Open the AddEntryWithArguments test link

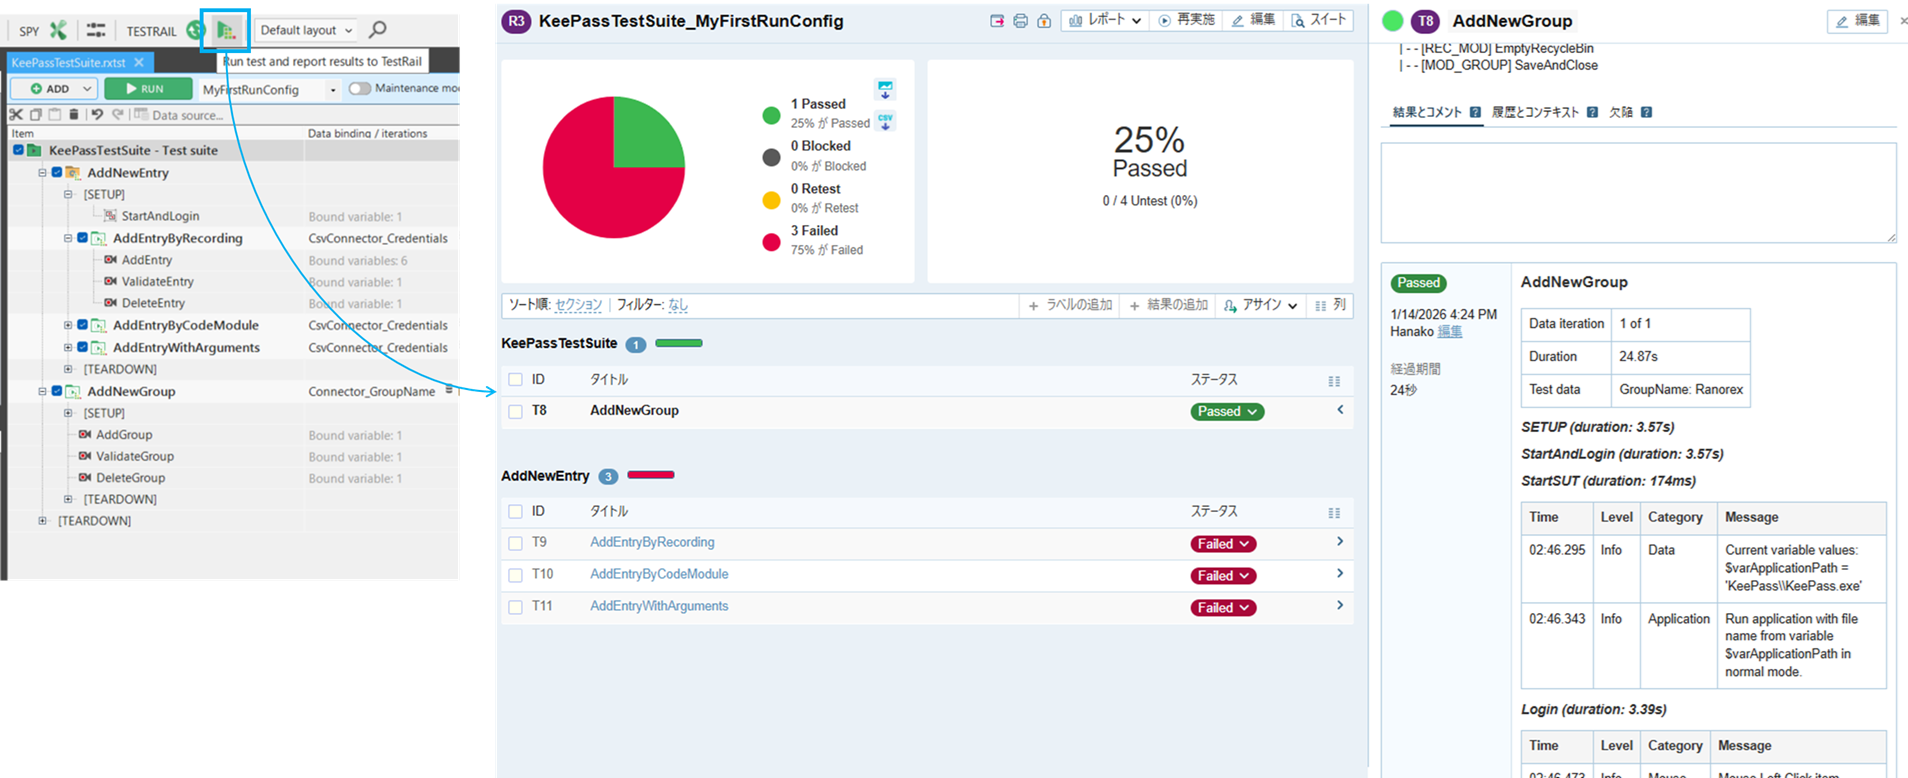coord(659,606)
